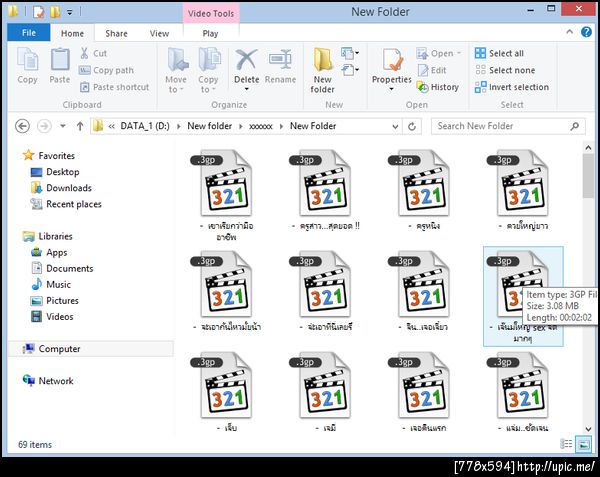Click New folder icon in quick access toolbar

(55, 12)
